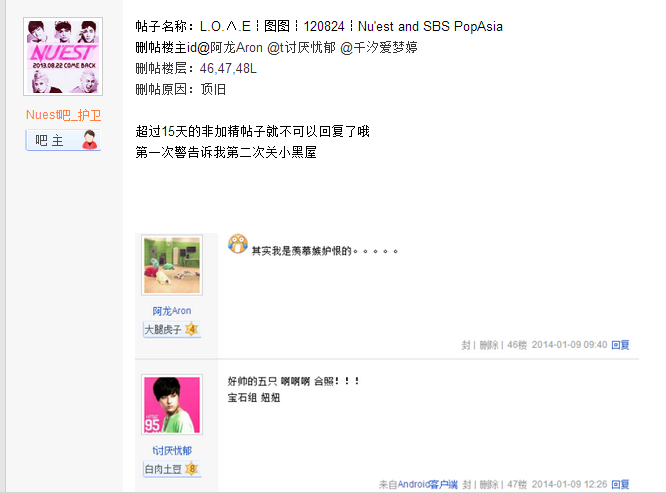This screenshot has height=493, width=666.
Task: Click the 大腿虎子 level 4 badge
Action: (172, 329)
